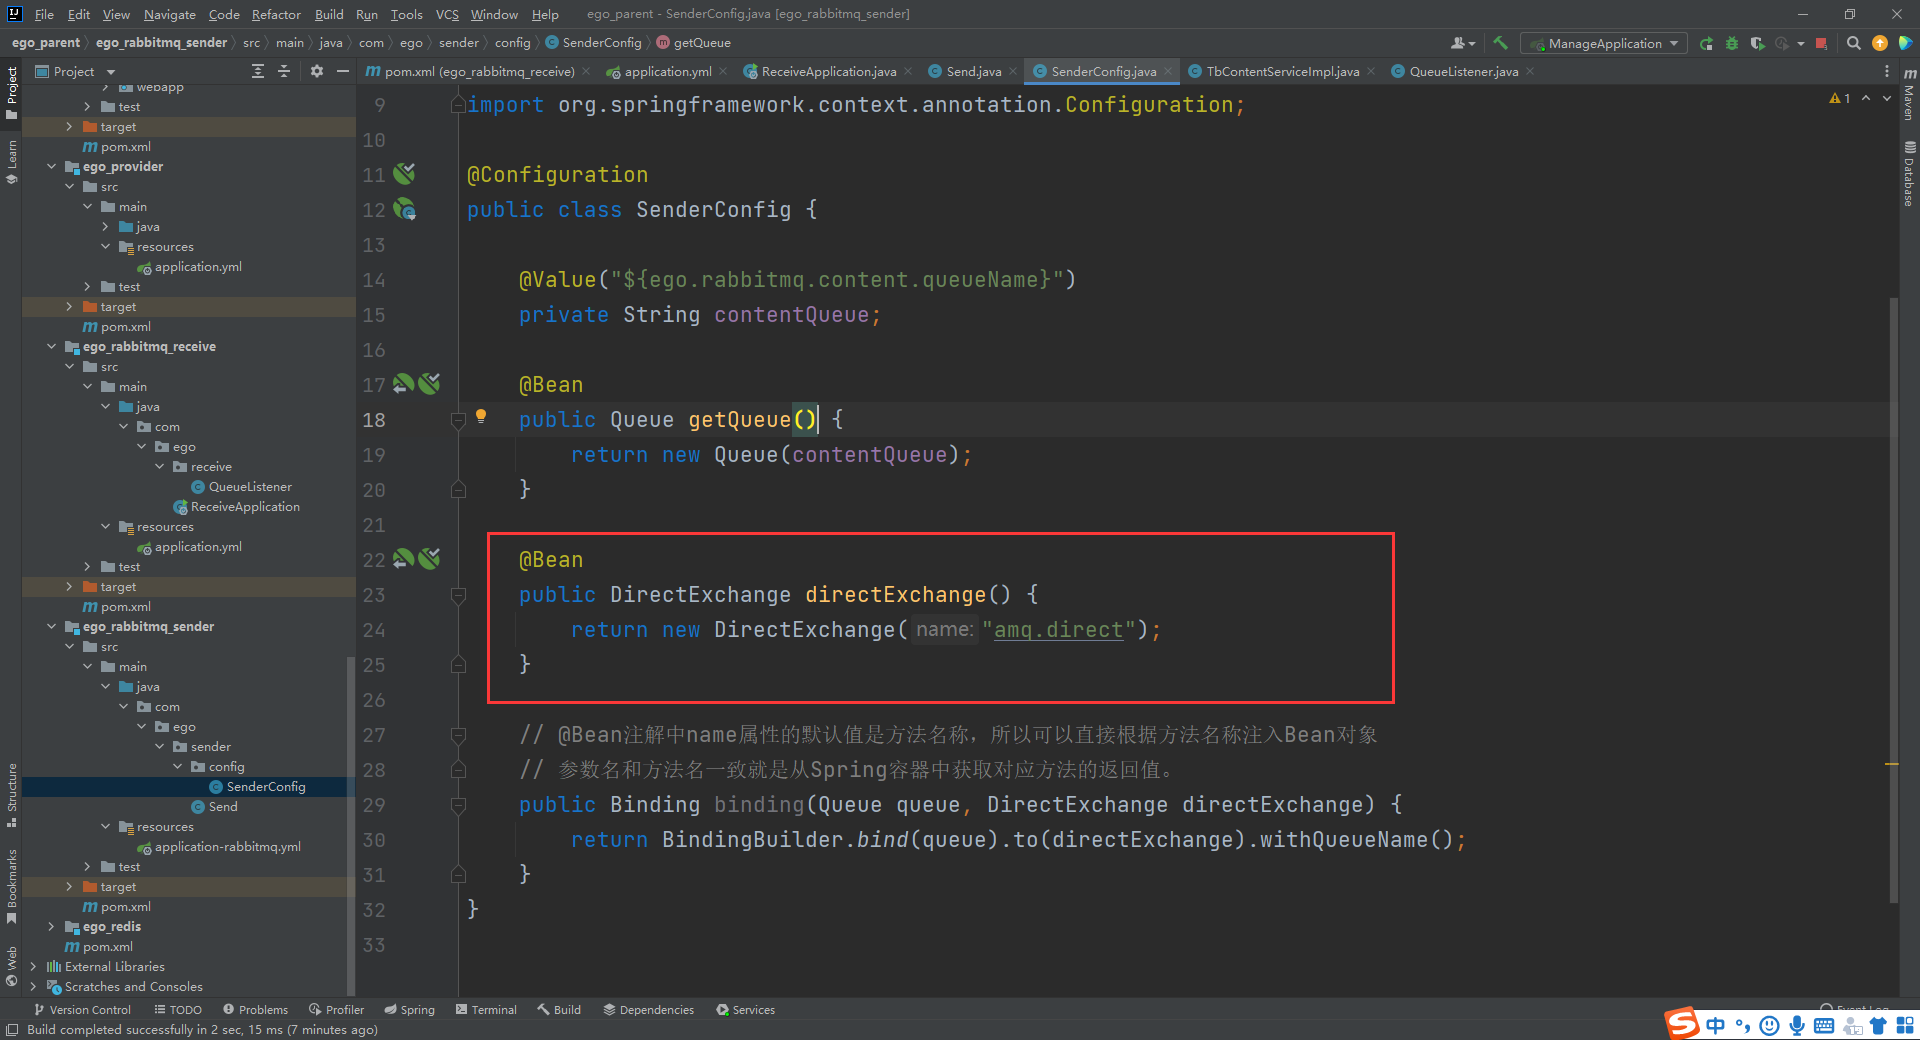This screenshot has height=1040, width=1920.
Task: Toggle Chinese/English input mode
Action: [1716, 1025]
